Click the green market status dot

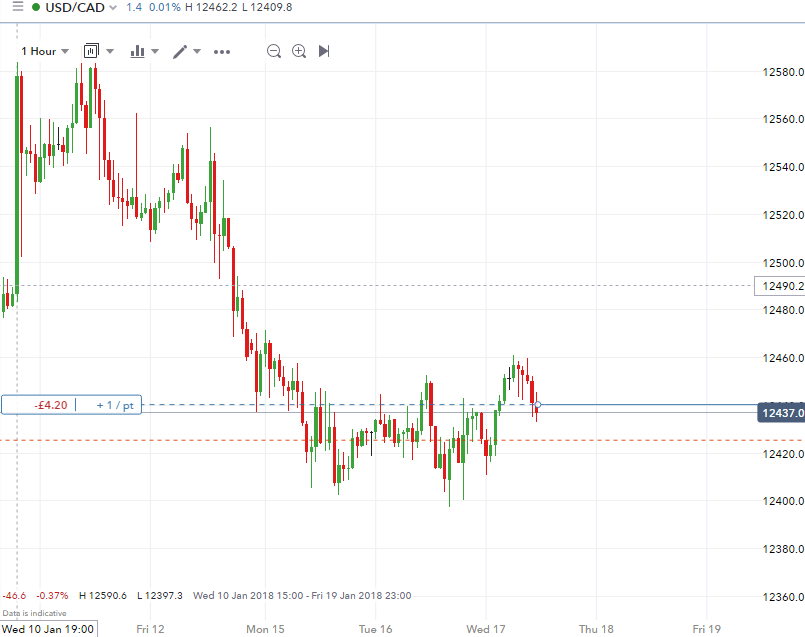(x=36, y=7)
